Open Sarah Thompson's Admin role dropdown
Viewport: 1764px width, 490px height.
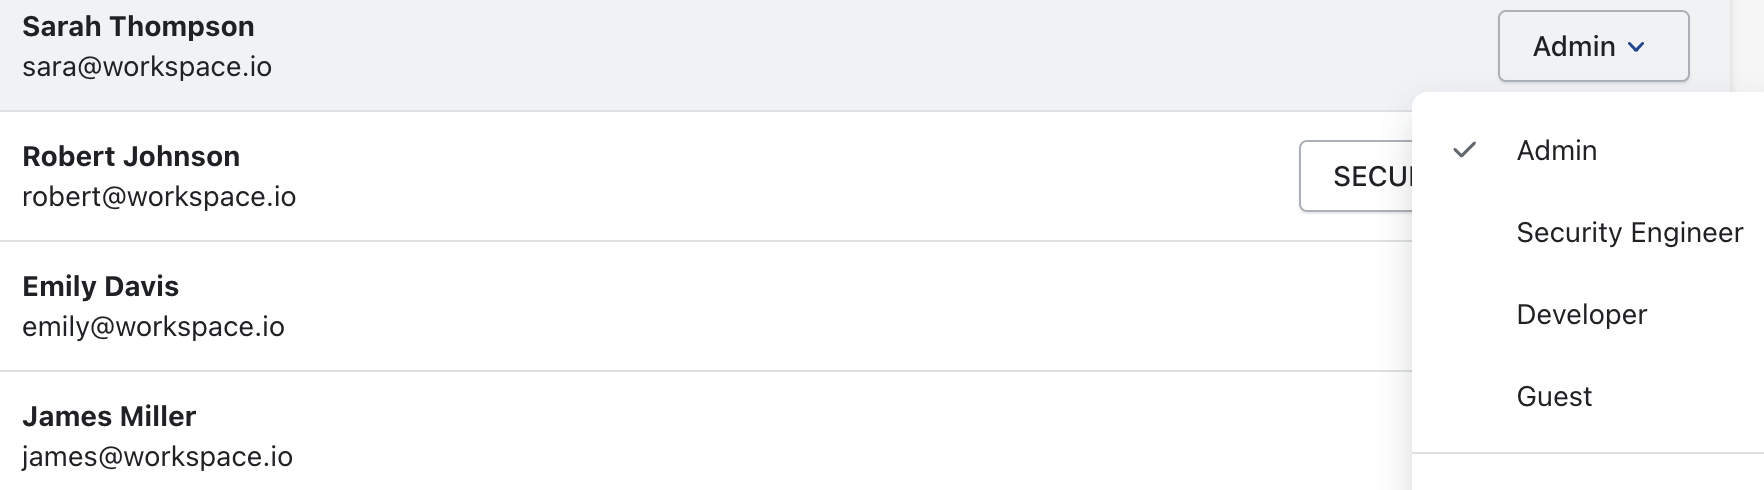[x=1592, y=47]
